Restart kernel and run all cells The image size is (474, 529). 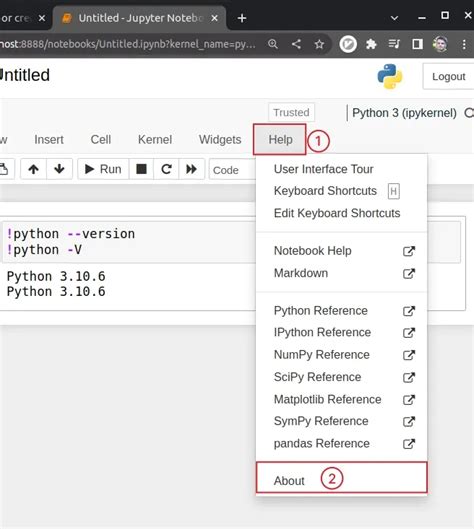click(192, 169)
